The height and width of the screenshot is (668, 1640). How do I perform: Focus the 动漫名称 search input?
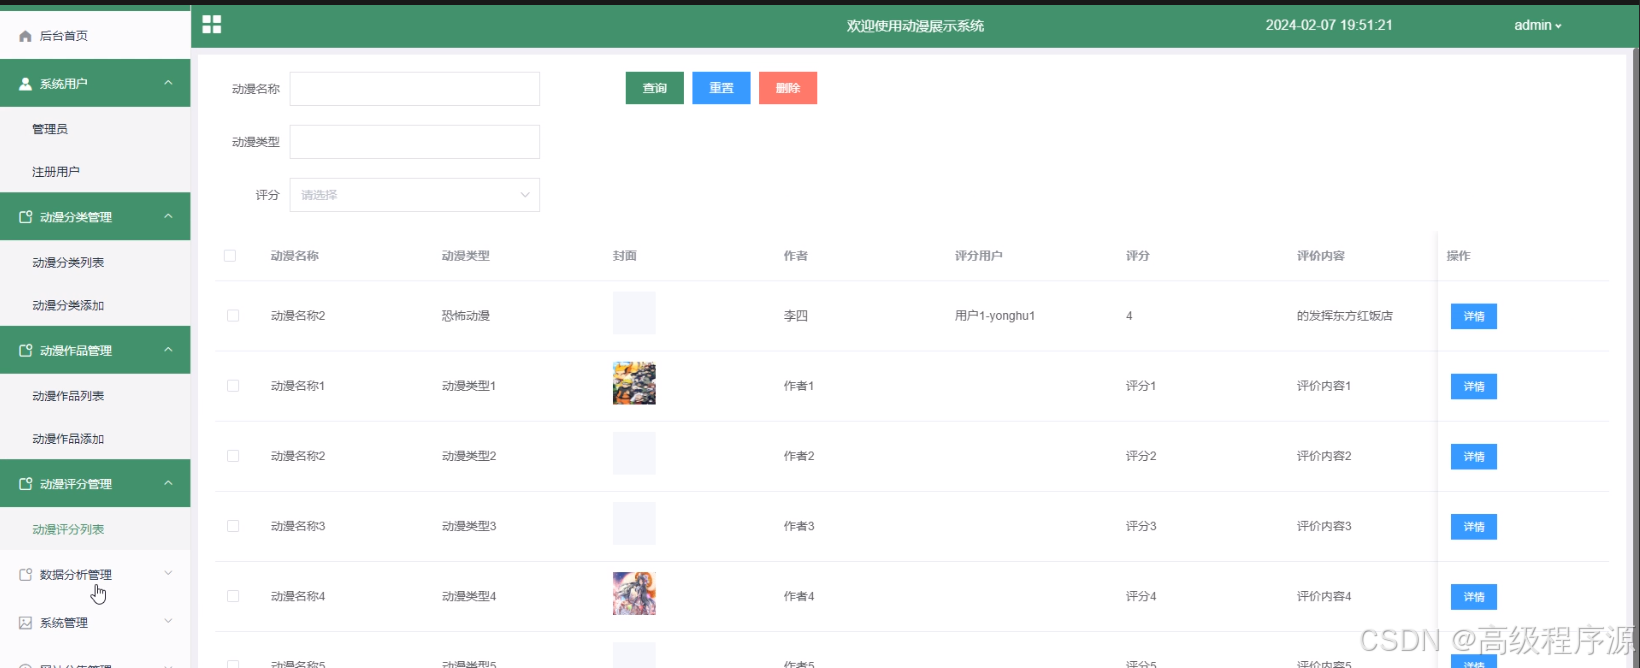414,89
